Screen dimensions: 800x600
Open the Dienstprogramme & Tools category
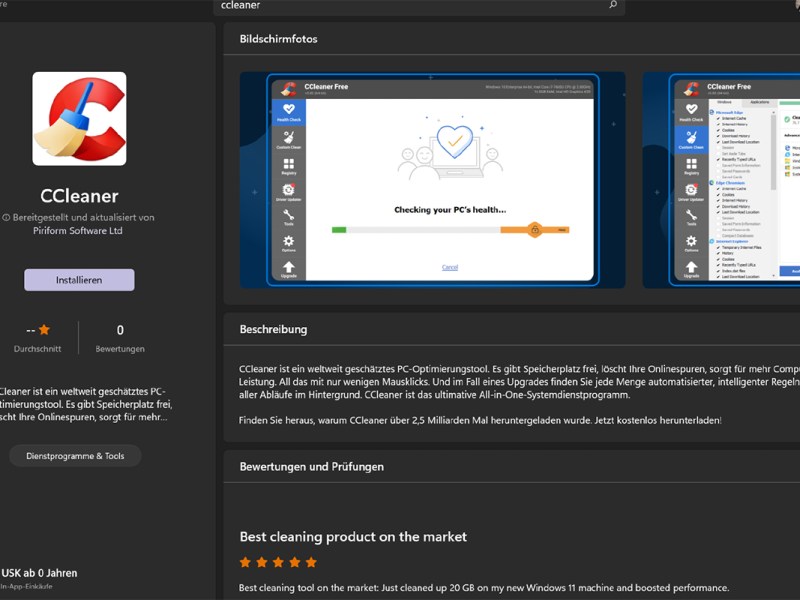75,456
